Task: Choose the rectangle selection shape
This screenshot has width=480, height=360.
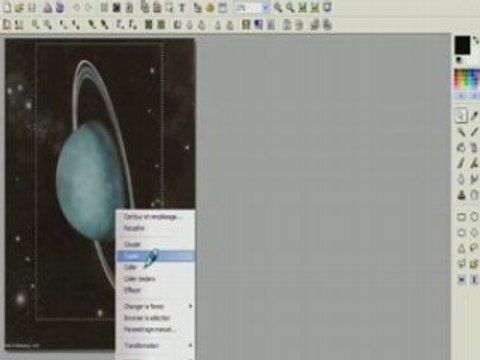Action: [x=461, y=217]
